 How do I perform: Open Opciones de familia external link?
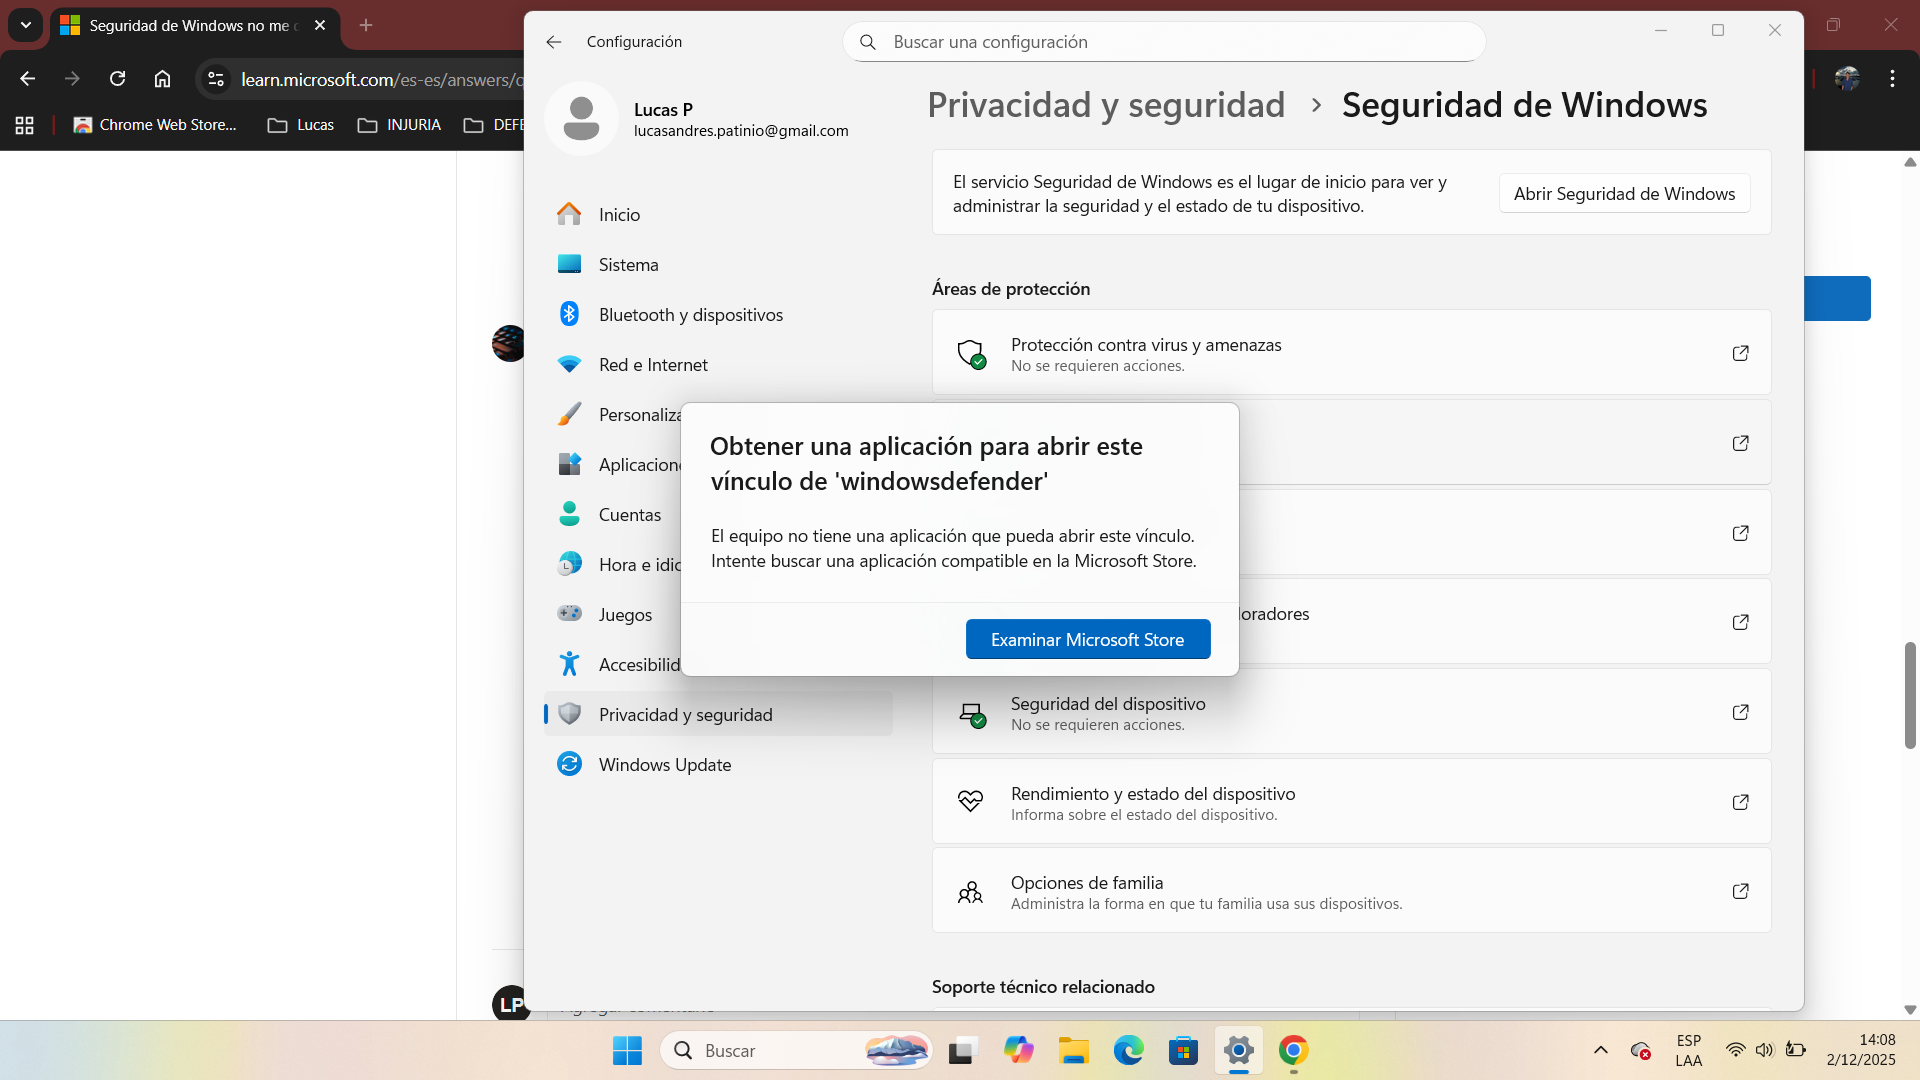tap(1740, 891)
